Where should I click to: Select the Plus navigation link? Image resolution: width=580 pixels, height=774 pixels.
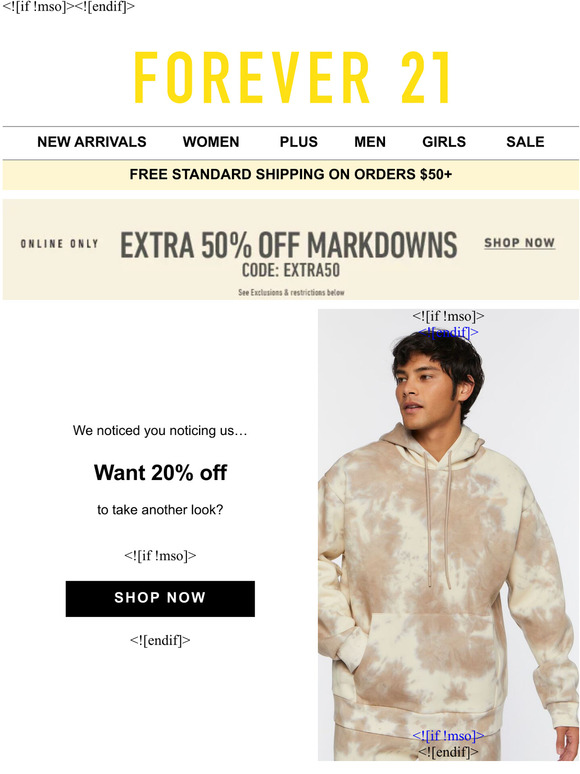pyautogui.click(x=299, y=142)
